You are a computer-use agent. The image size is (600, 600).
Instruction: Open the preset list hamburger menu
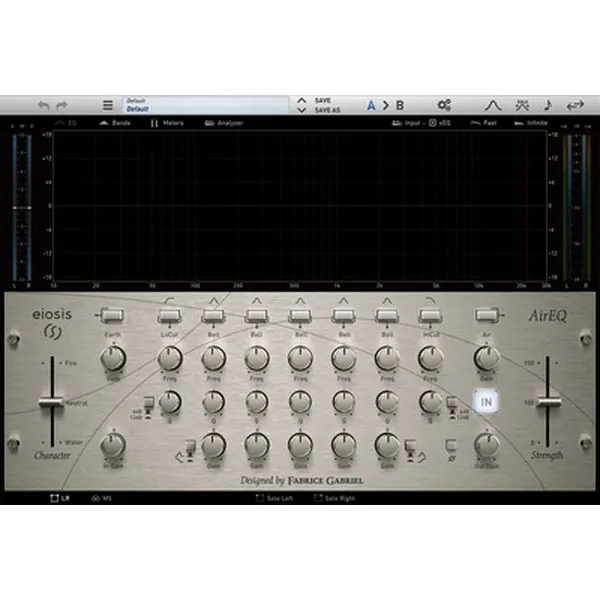tap(108, 105)
